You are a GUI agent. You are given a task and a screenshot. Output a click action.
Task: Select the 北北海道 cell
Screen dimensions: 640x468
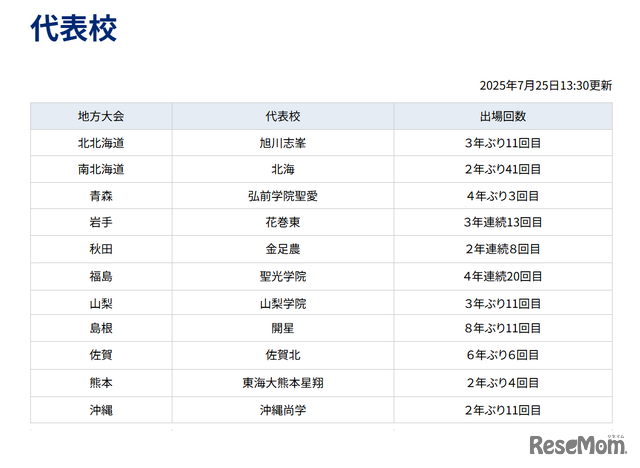pos(101,143)
